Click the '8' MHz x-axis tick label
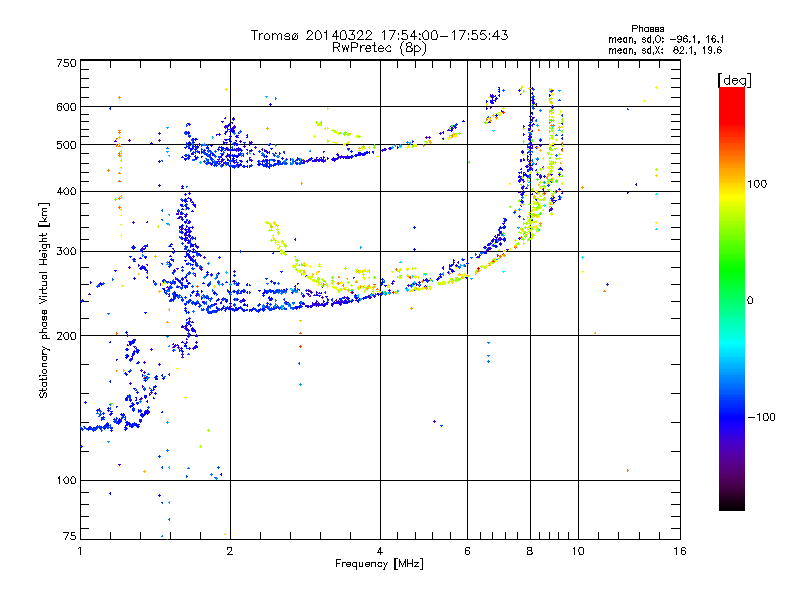This screenshot has width=800, height=600. pyautogui.click(x=530, y=551)
